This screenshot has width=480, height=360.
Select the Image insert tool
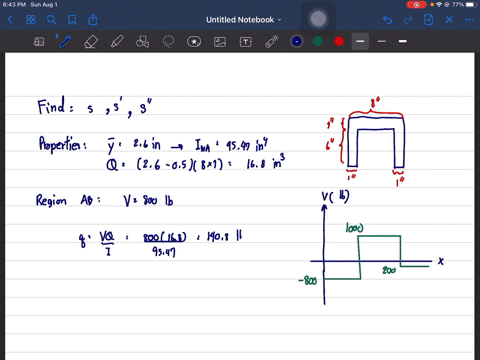[x=220, y=42]
